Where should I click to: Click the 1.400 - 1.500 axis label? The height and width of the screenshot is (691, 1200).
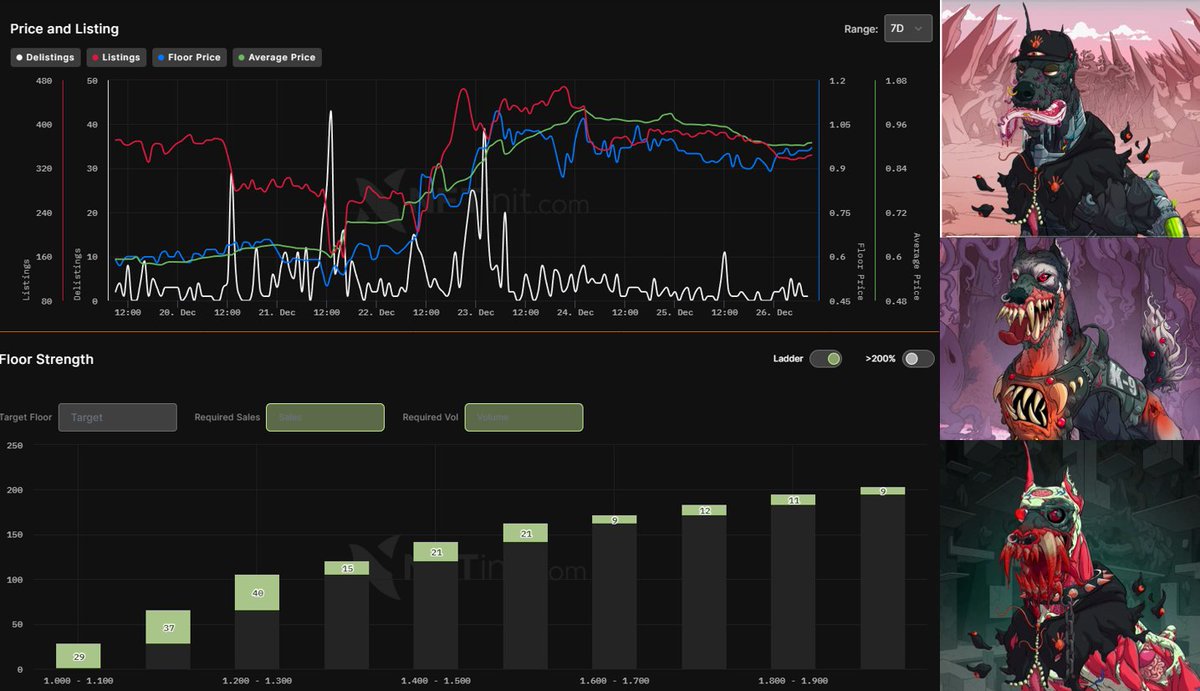click(x=436, y=682)
